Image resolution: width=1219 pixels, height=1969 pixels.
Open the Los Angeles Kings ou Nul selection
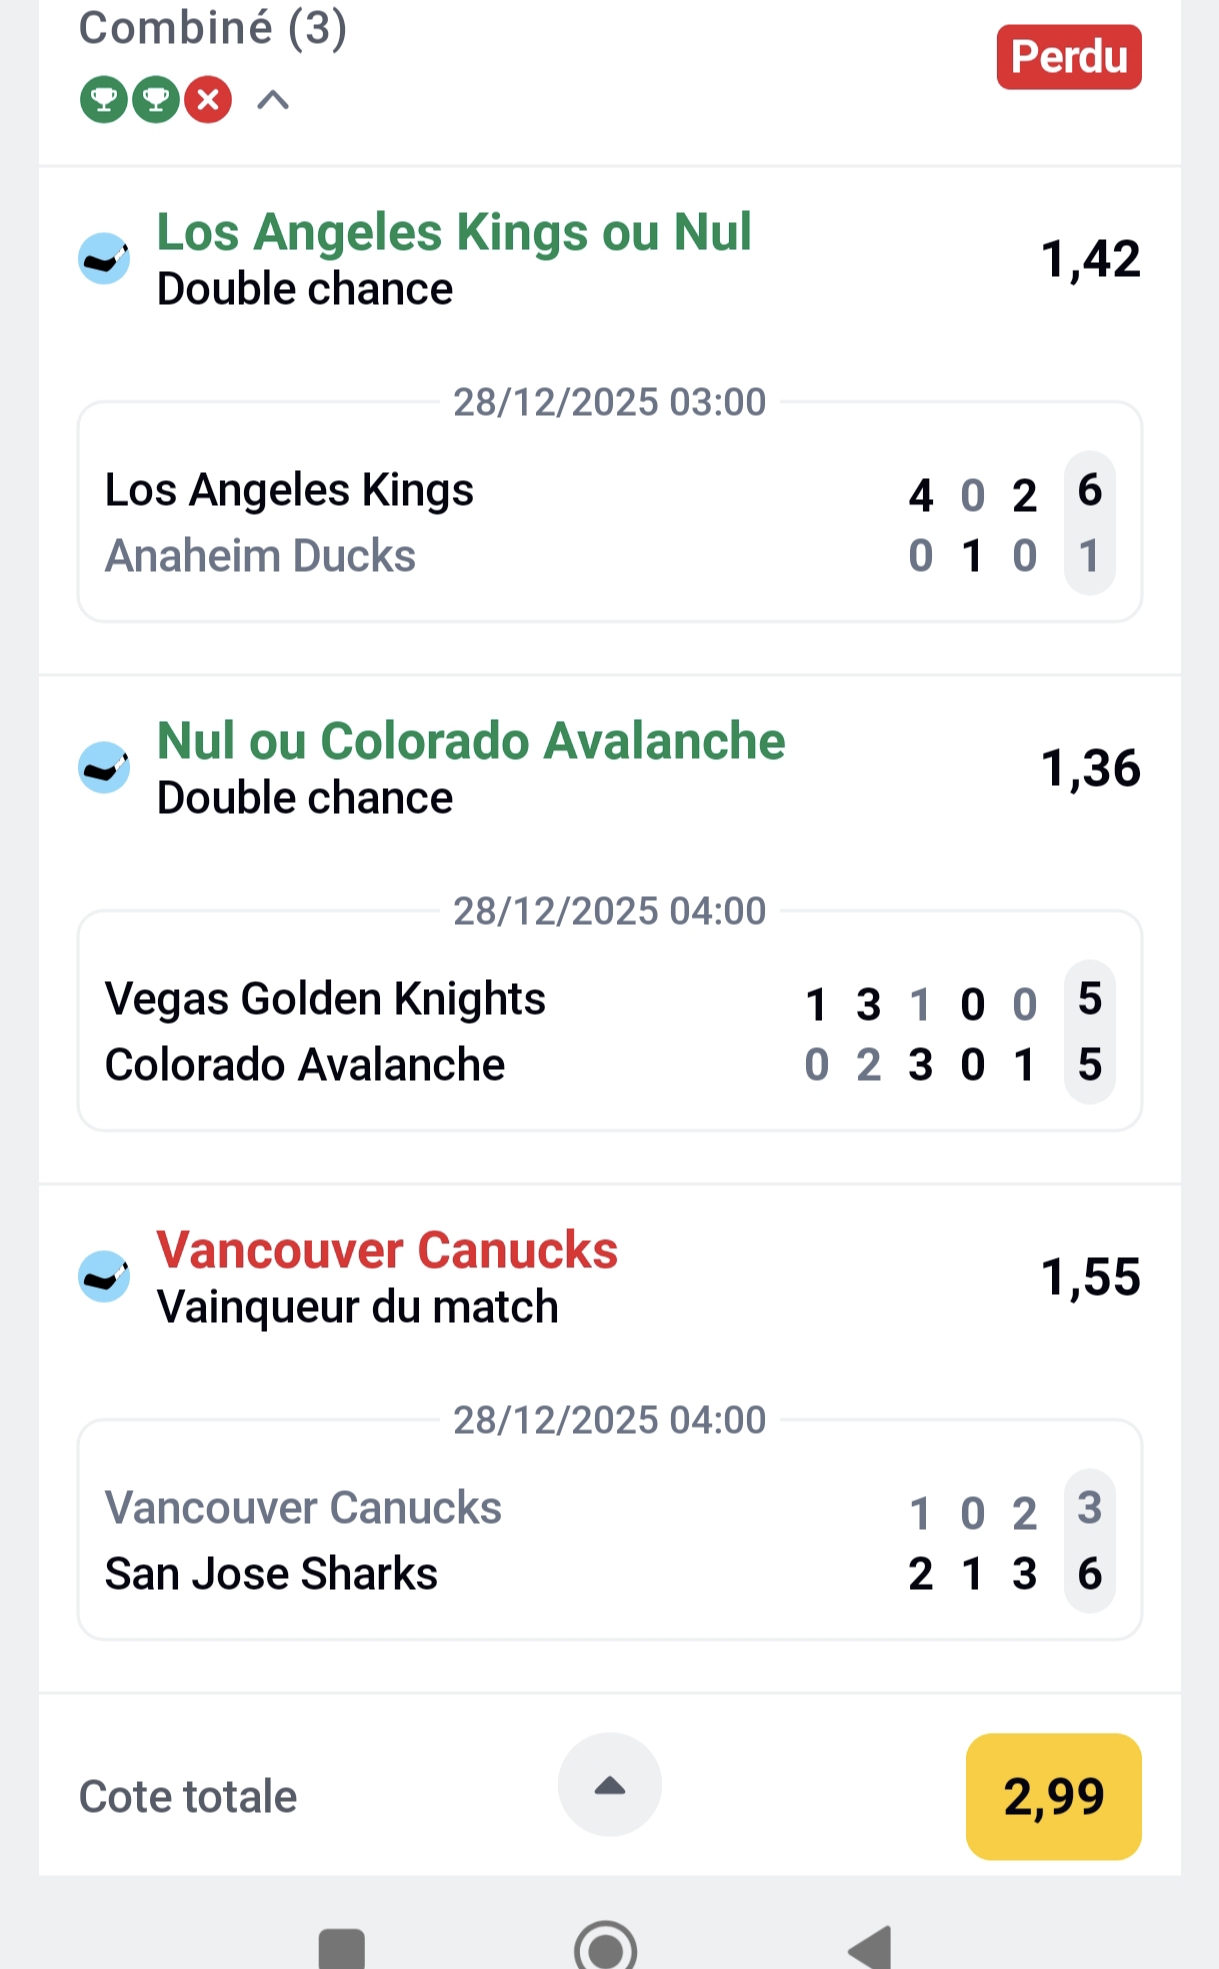click(x=454, y=233)
